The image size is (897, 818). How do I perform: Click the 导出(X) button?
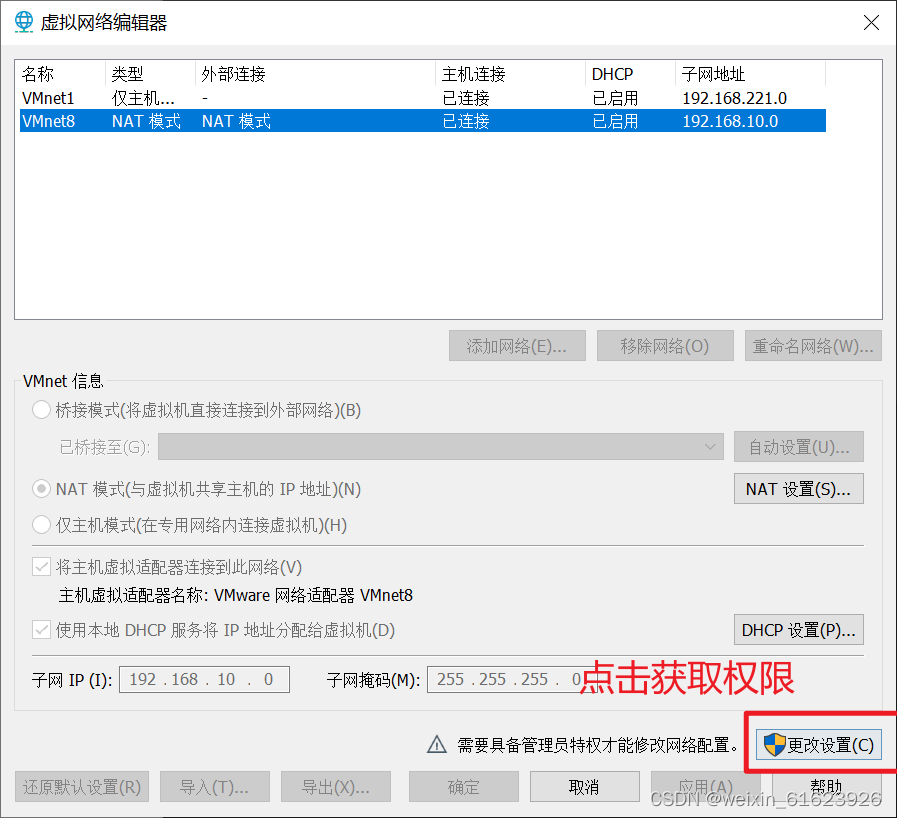pos(336,787)
